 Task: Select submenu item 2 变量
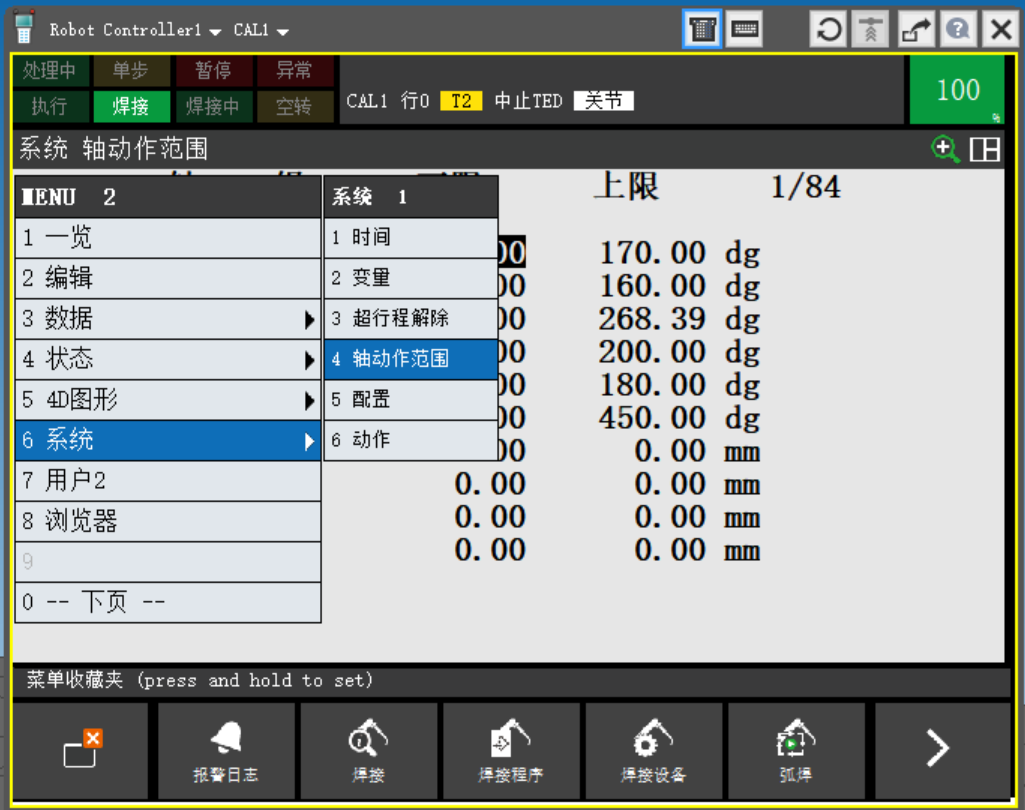[411, 278]
